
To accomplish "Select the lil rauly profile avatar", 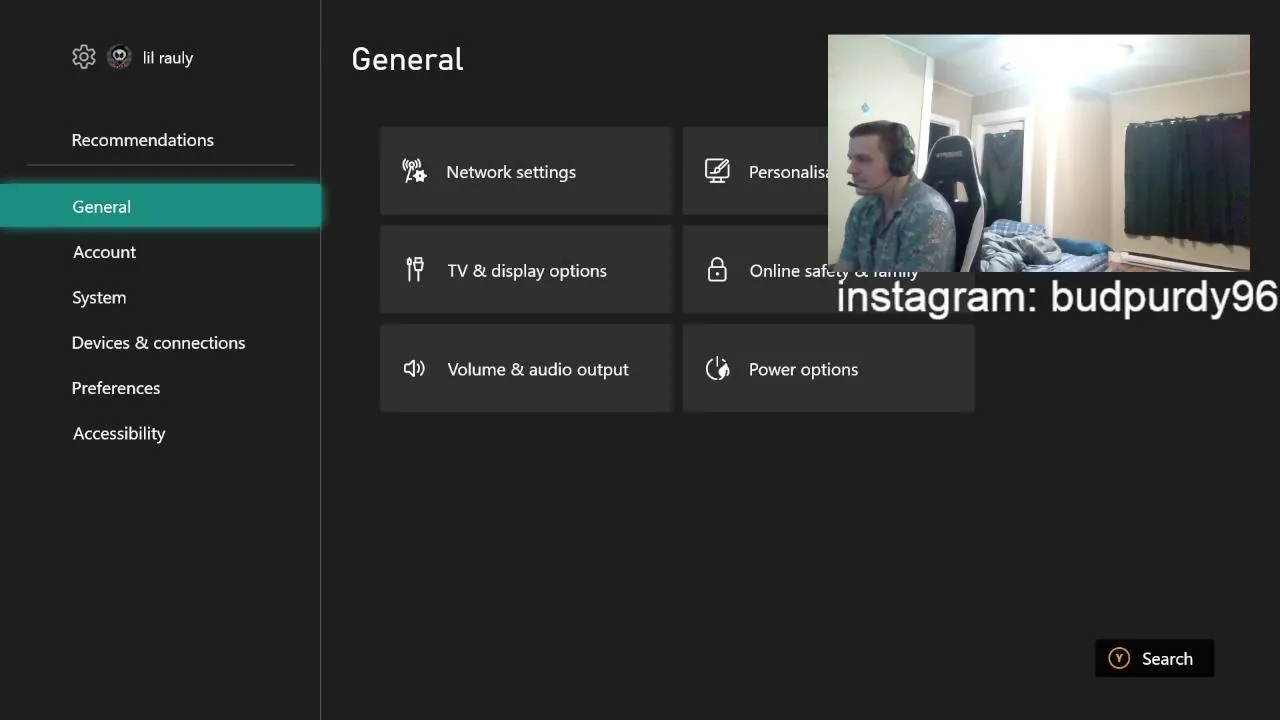I will (x=119, y=57).
